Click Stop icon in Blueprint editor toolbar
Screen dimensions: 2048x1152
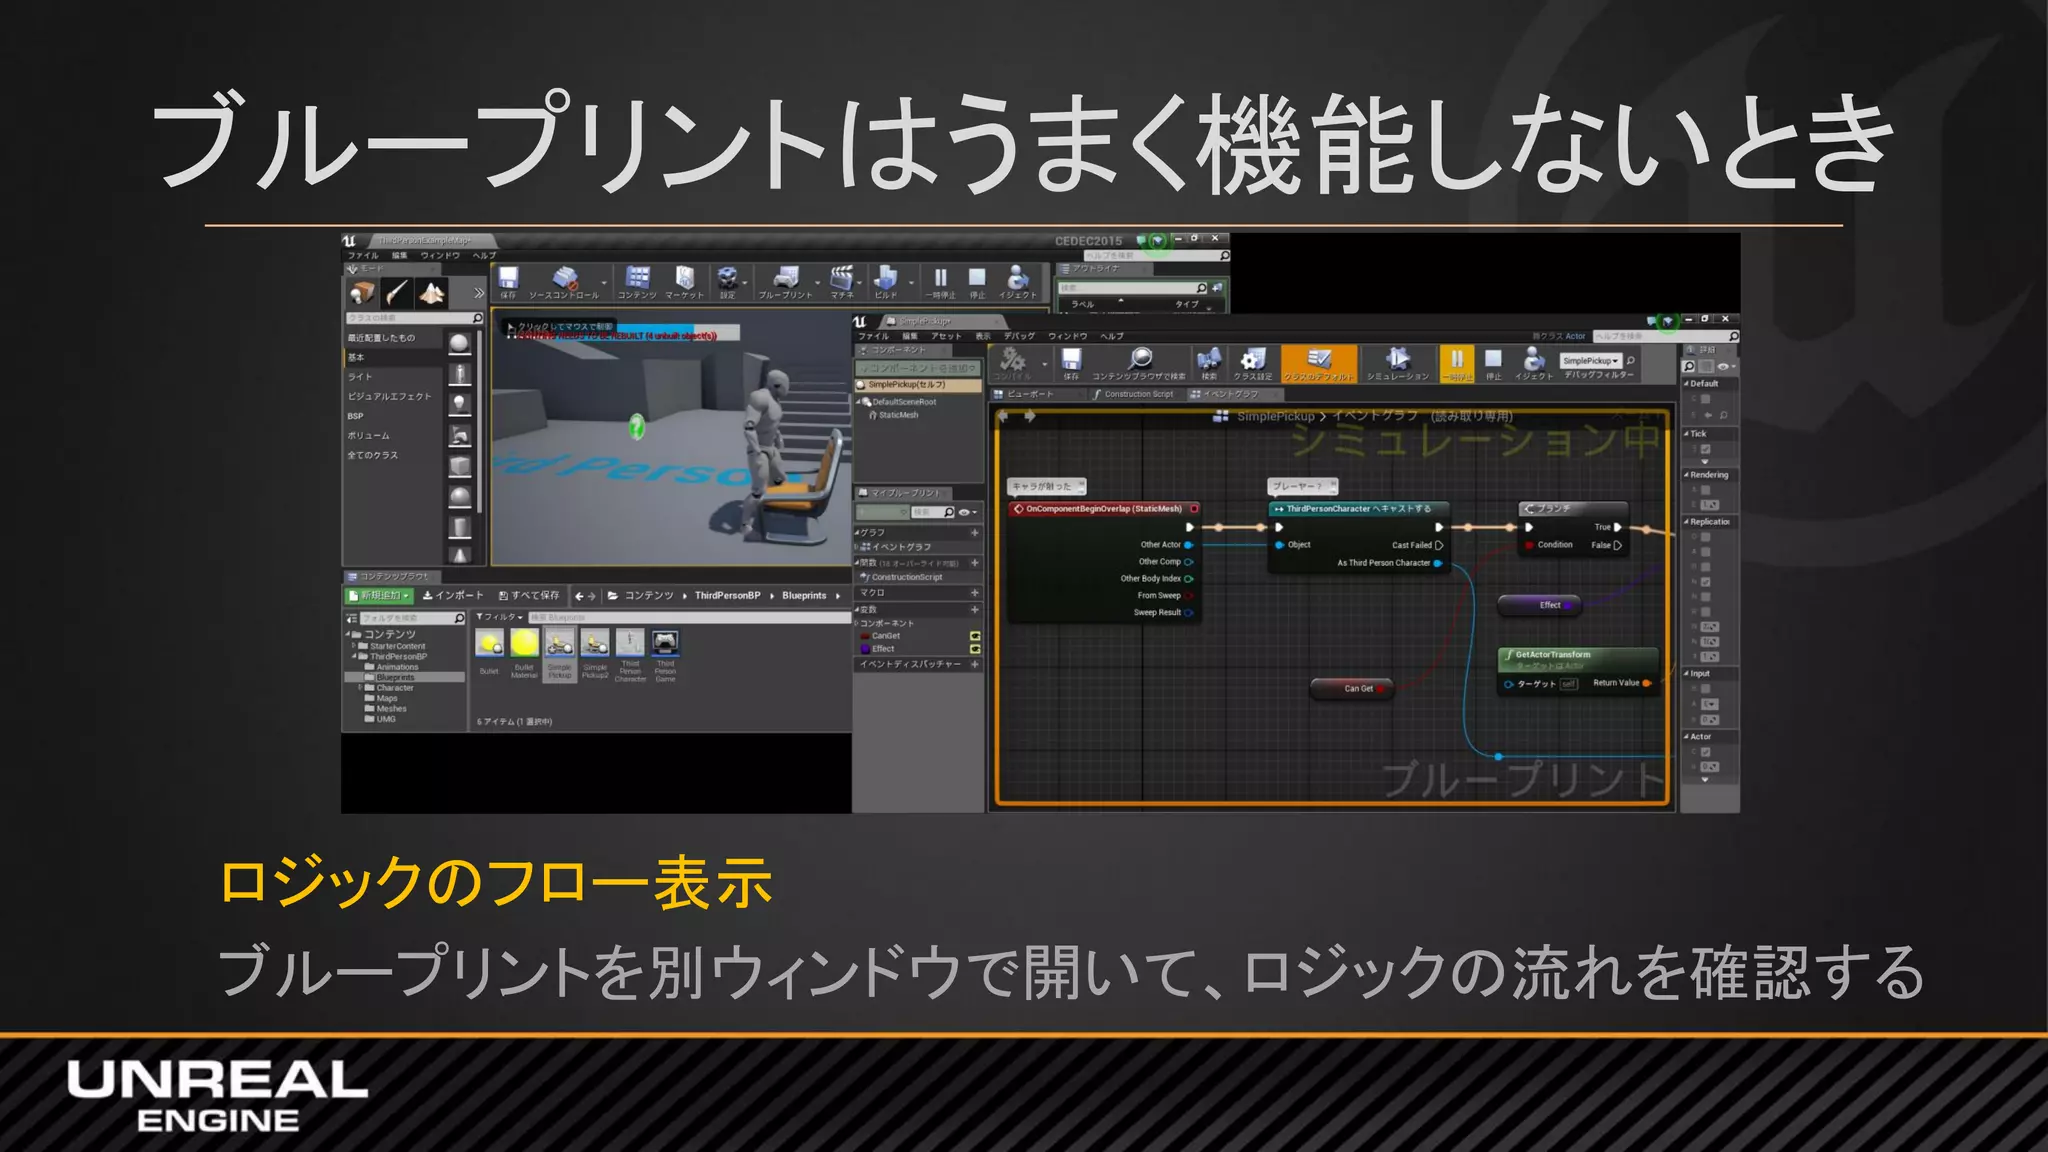1493,363
